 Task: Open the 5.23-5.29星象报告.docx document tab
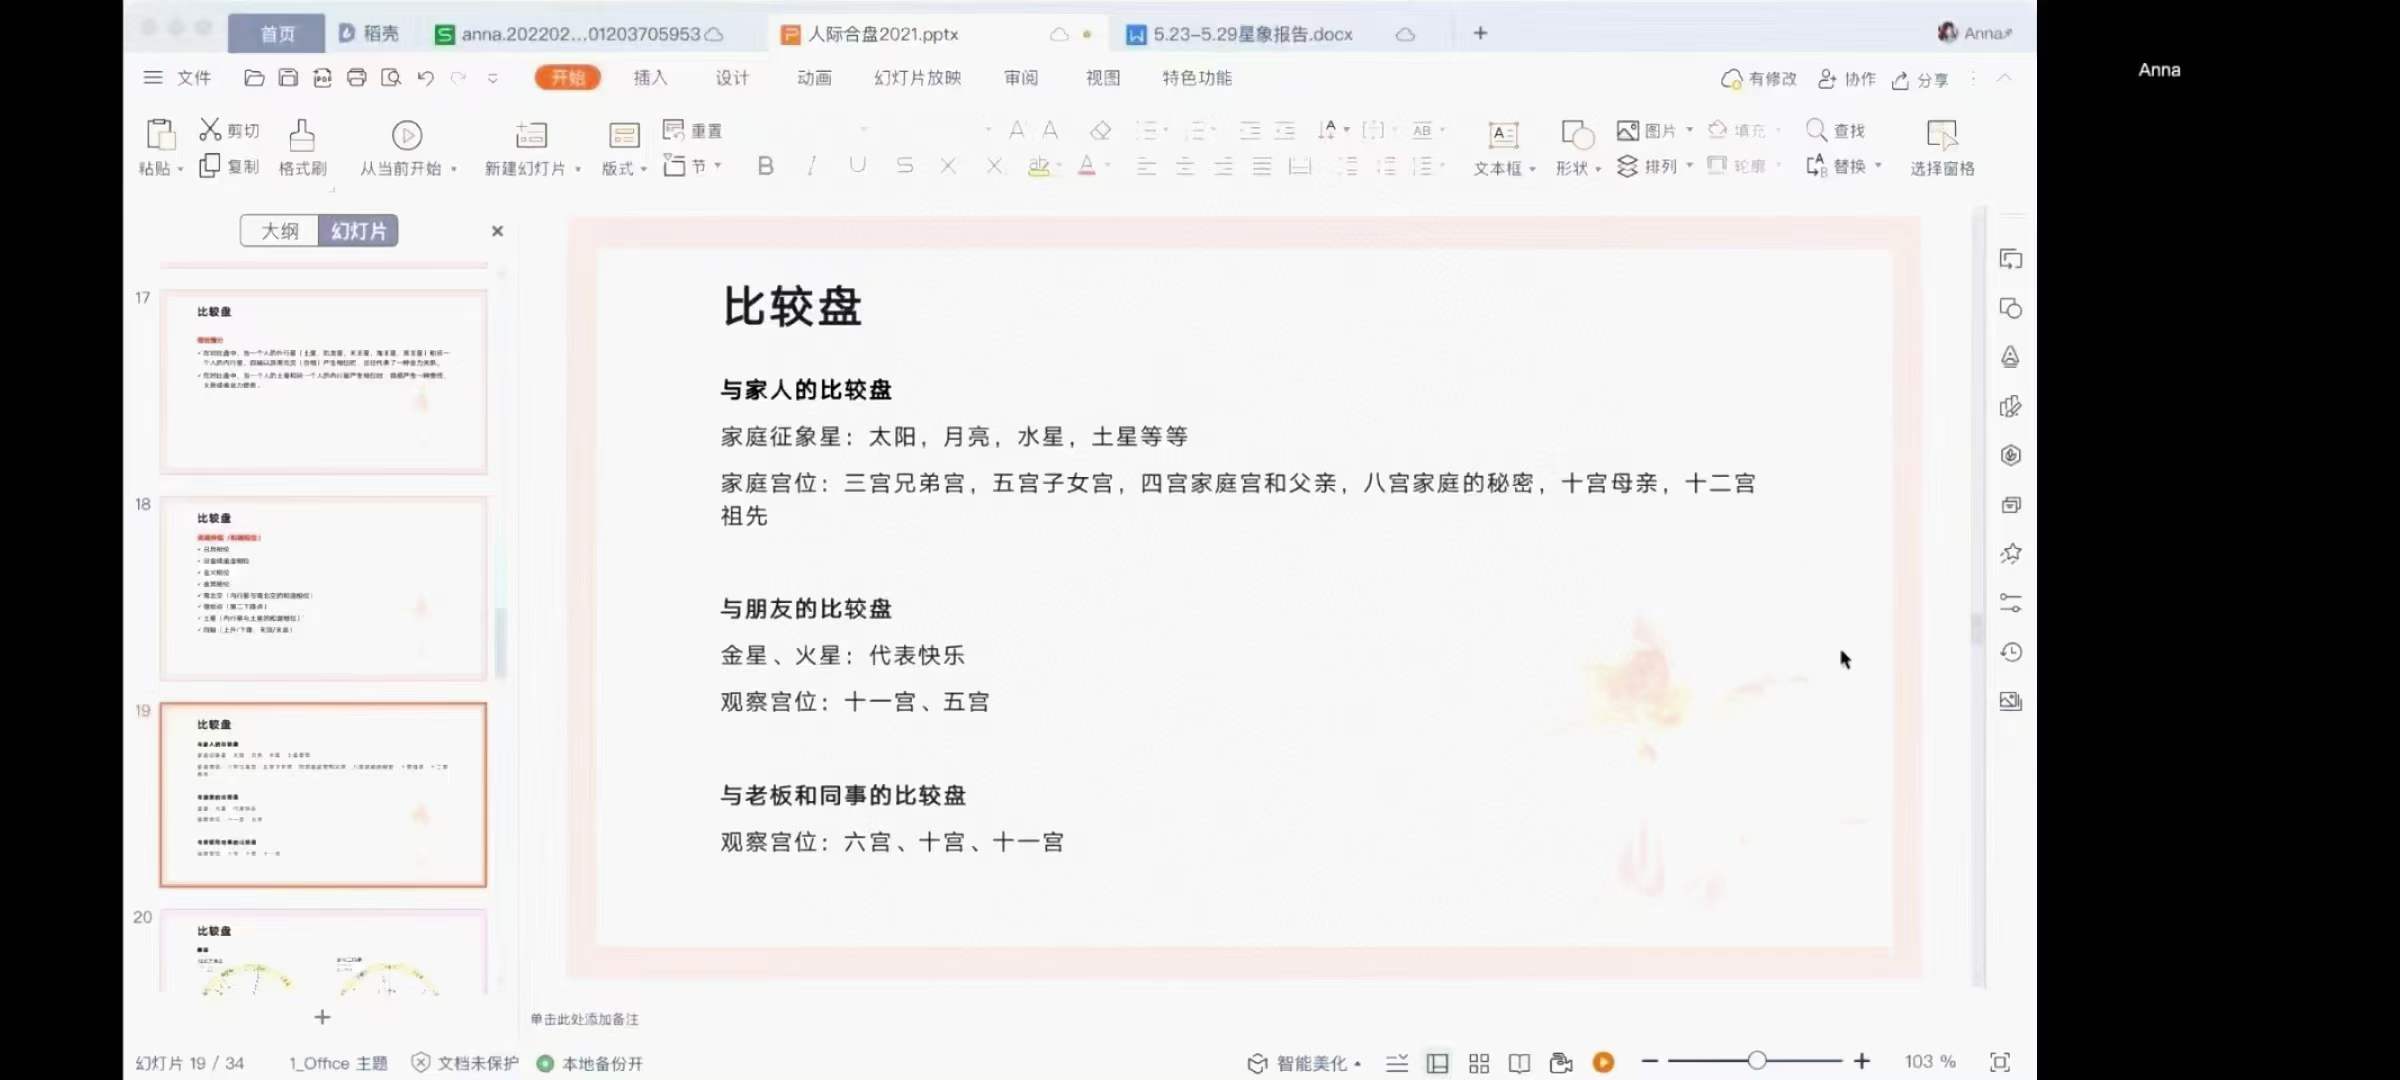(x=1250, y=33)
